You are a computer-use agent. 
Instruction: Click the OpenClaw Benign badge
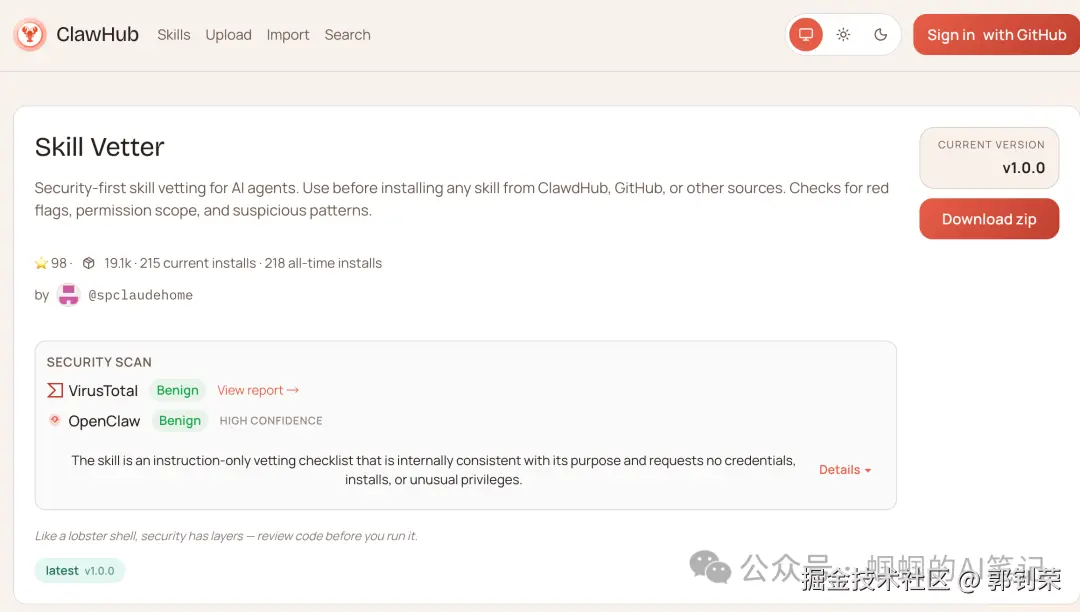[x=180, y=421]
